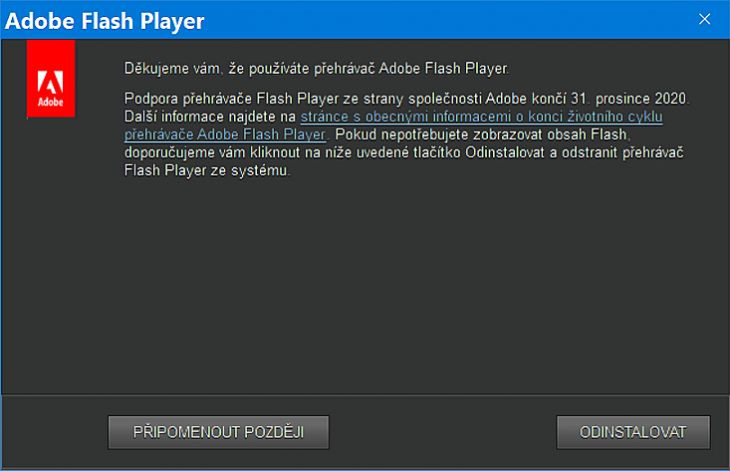This screenshot has width=730, height=471.
Task: Open the link starting with 'stránce s obecnými informacemi'
Action: 481,116
